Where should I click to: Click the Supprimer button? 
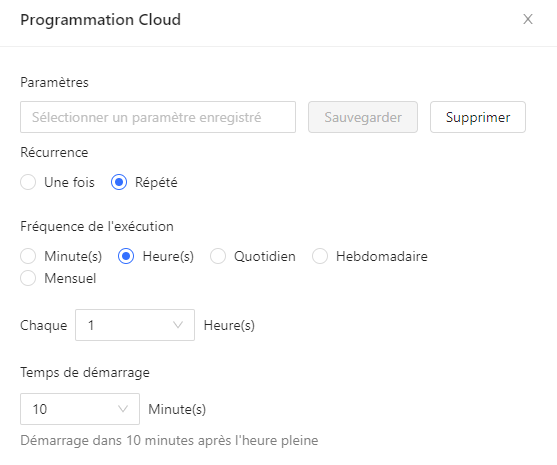[x=478, y=117]
